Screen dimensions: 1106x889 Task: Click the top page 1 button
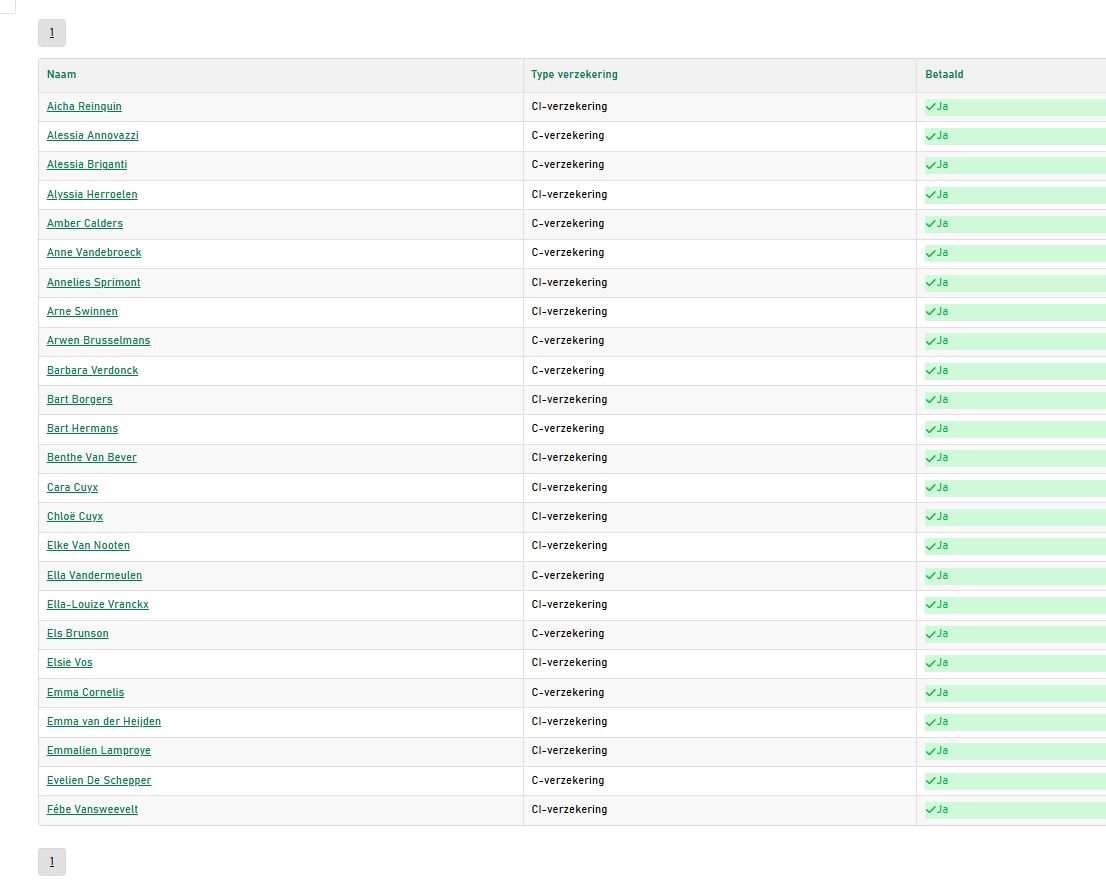52,33
